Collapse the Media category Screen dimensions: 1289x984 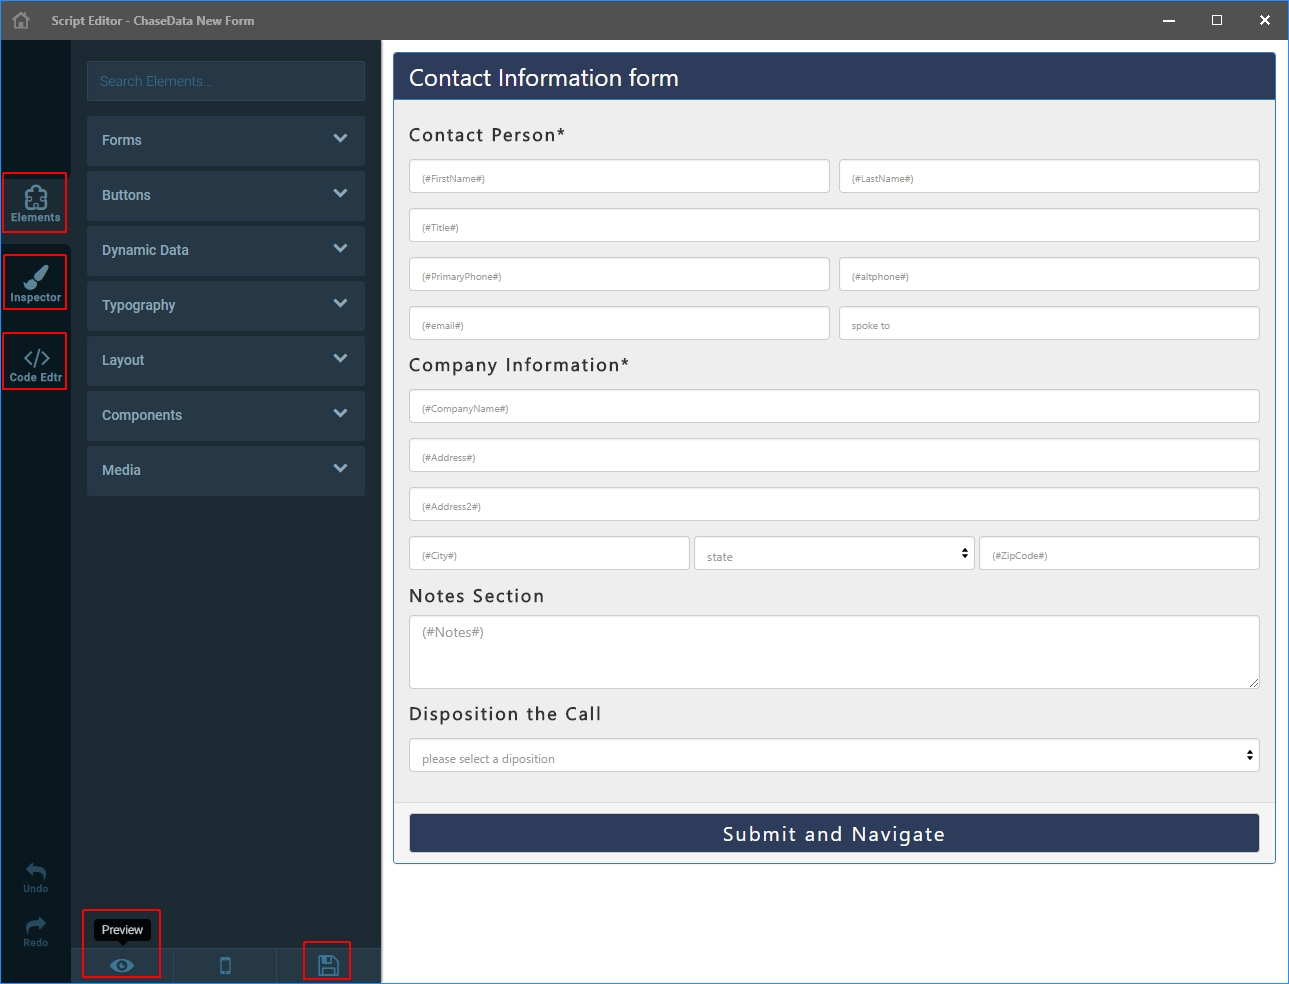pyautogui.click(x=225, y=470)
